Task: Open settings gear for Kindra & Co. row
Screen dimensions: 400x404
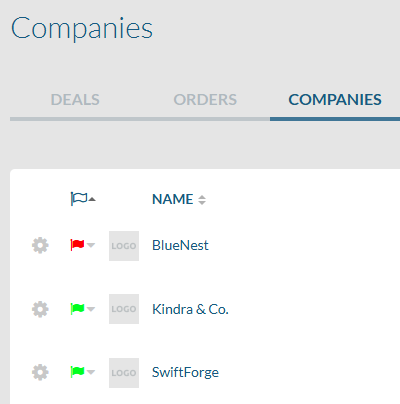Action: tap(40, 309)
